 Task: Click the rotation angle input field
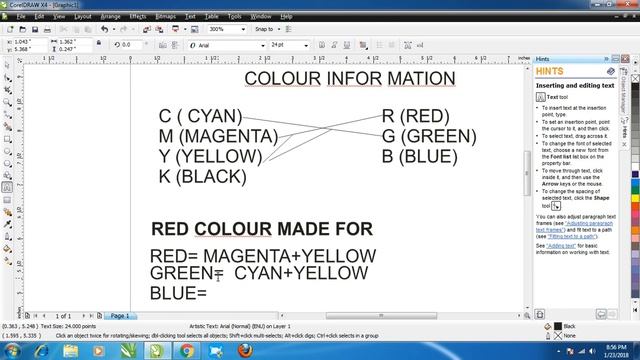[131, 45]
